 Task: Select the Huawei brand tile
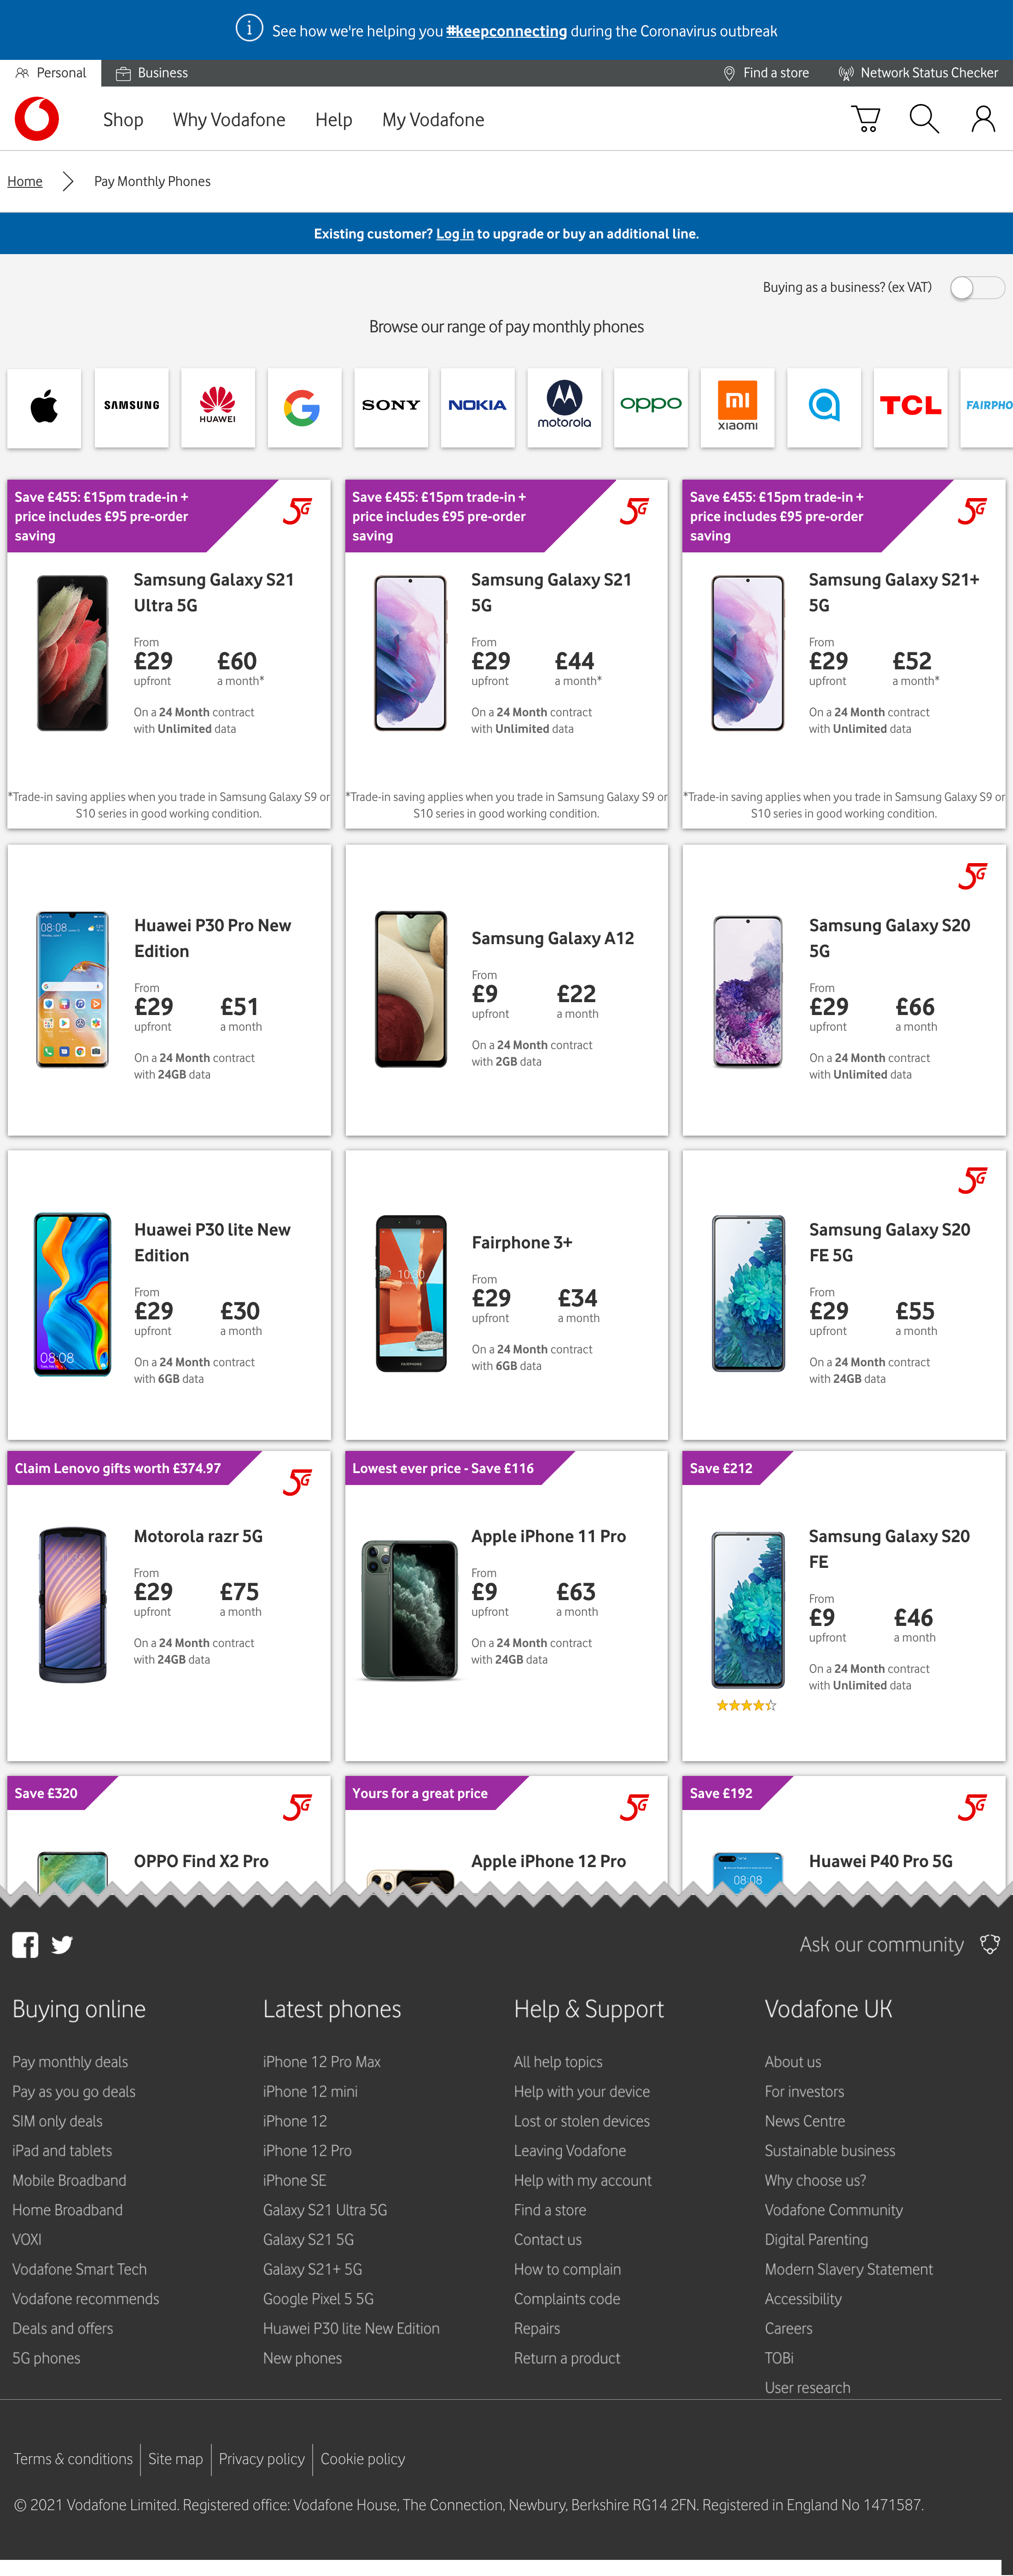click(x=217, y=406)
